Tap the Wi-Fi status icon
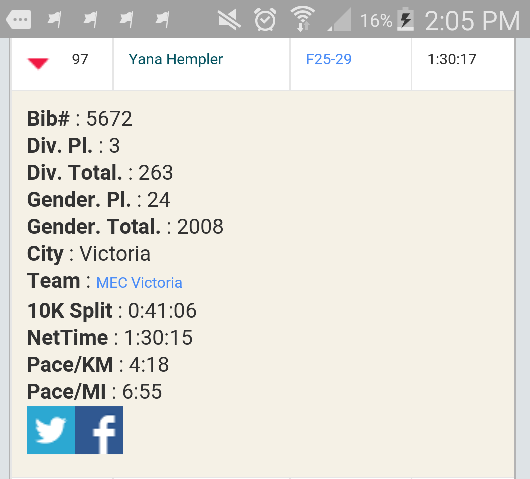The height and width of the screenshot is (479, 530). pyautogui.click(x=302, y=19)
